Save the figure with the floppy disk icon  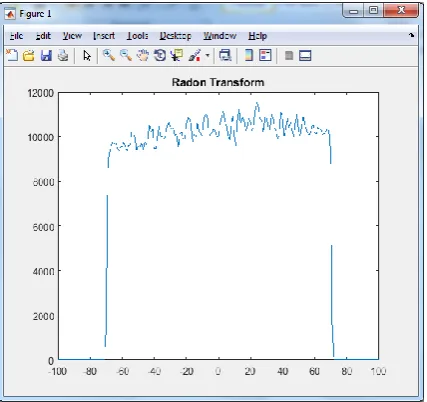pos(46,55)
